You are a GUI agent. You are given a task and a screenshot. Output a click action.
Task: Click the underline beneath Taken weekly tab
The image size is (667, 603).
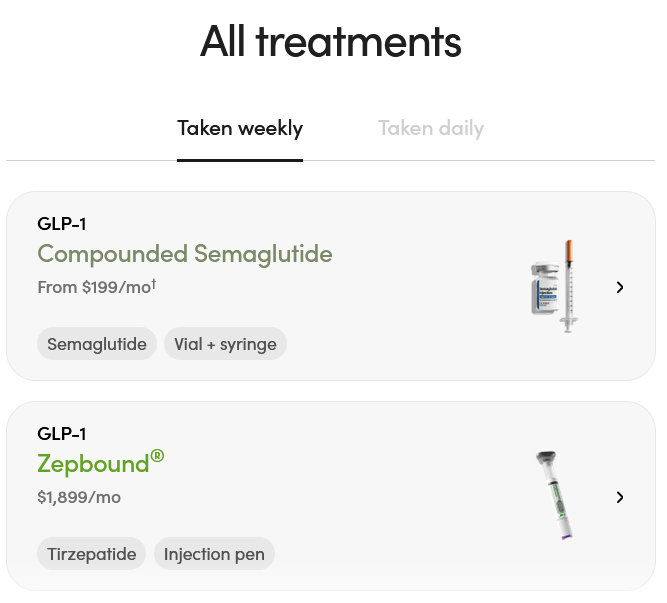point(240,159)
